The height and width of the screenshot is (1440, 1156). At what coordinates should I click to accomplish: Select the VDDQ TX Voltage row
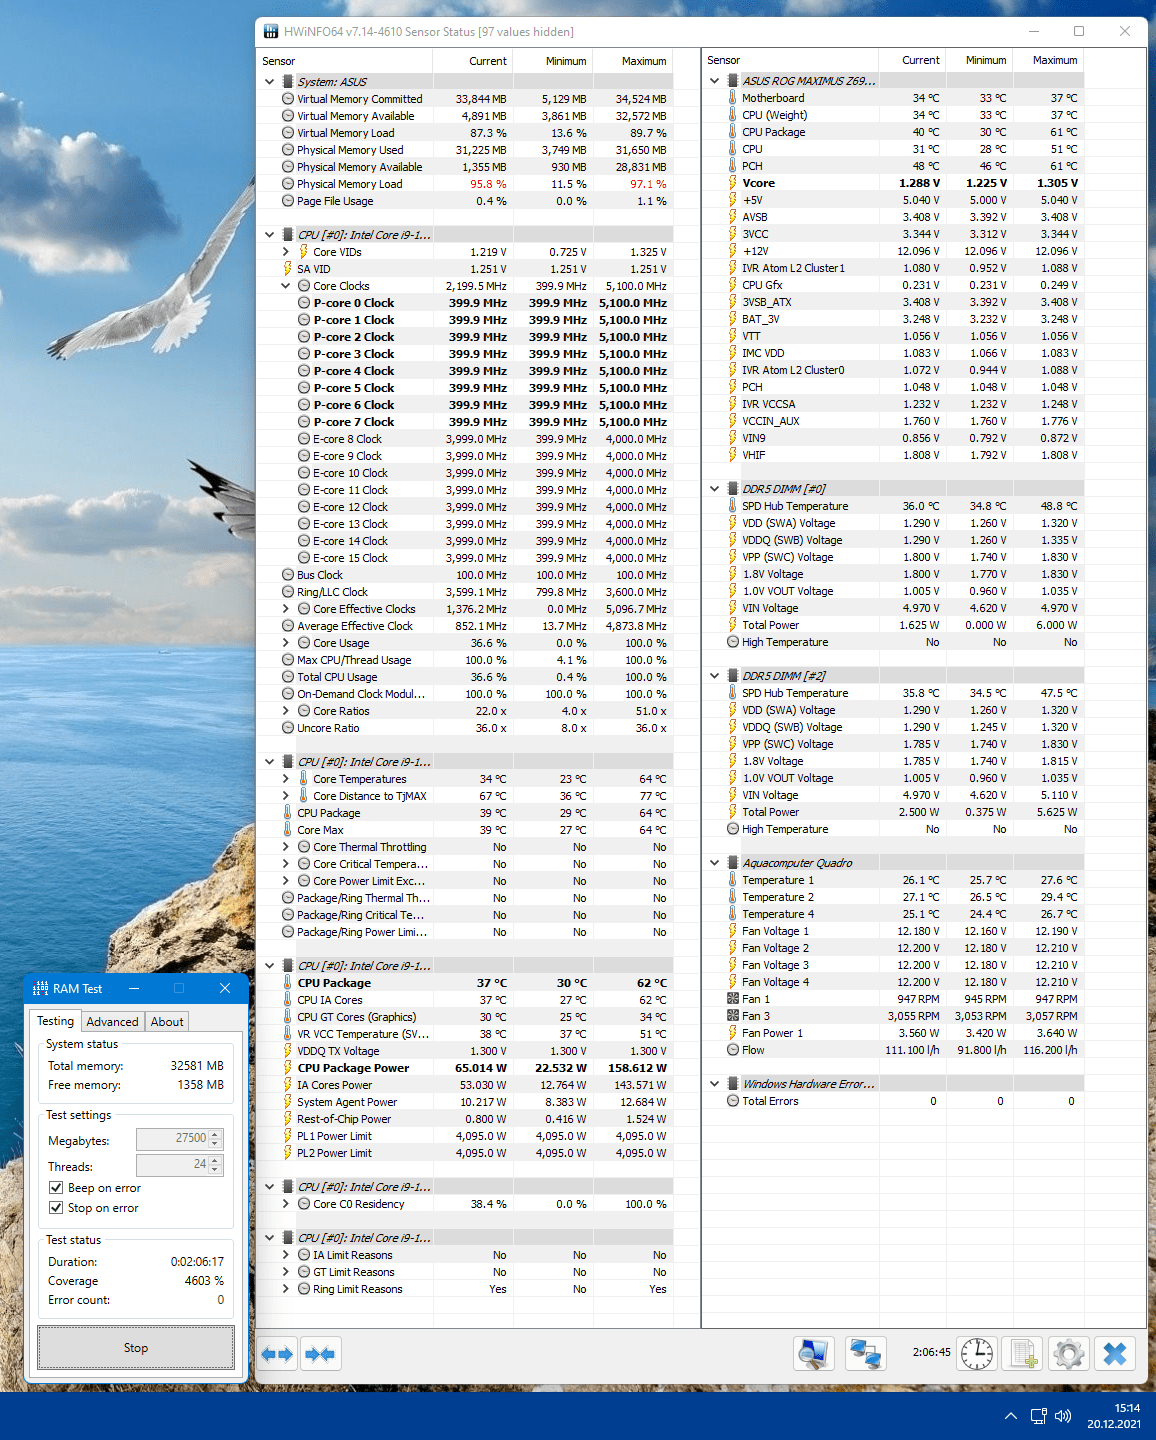(465, 1051)
